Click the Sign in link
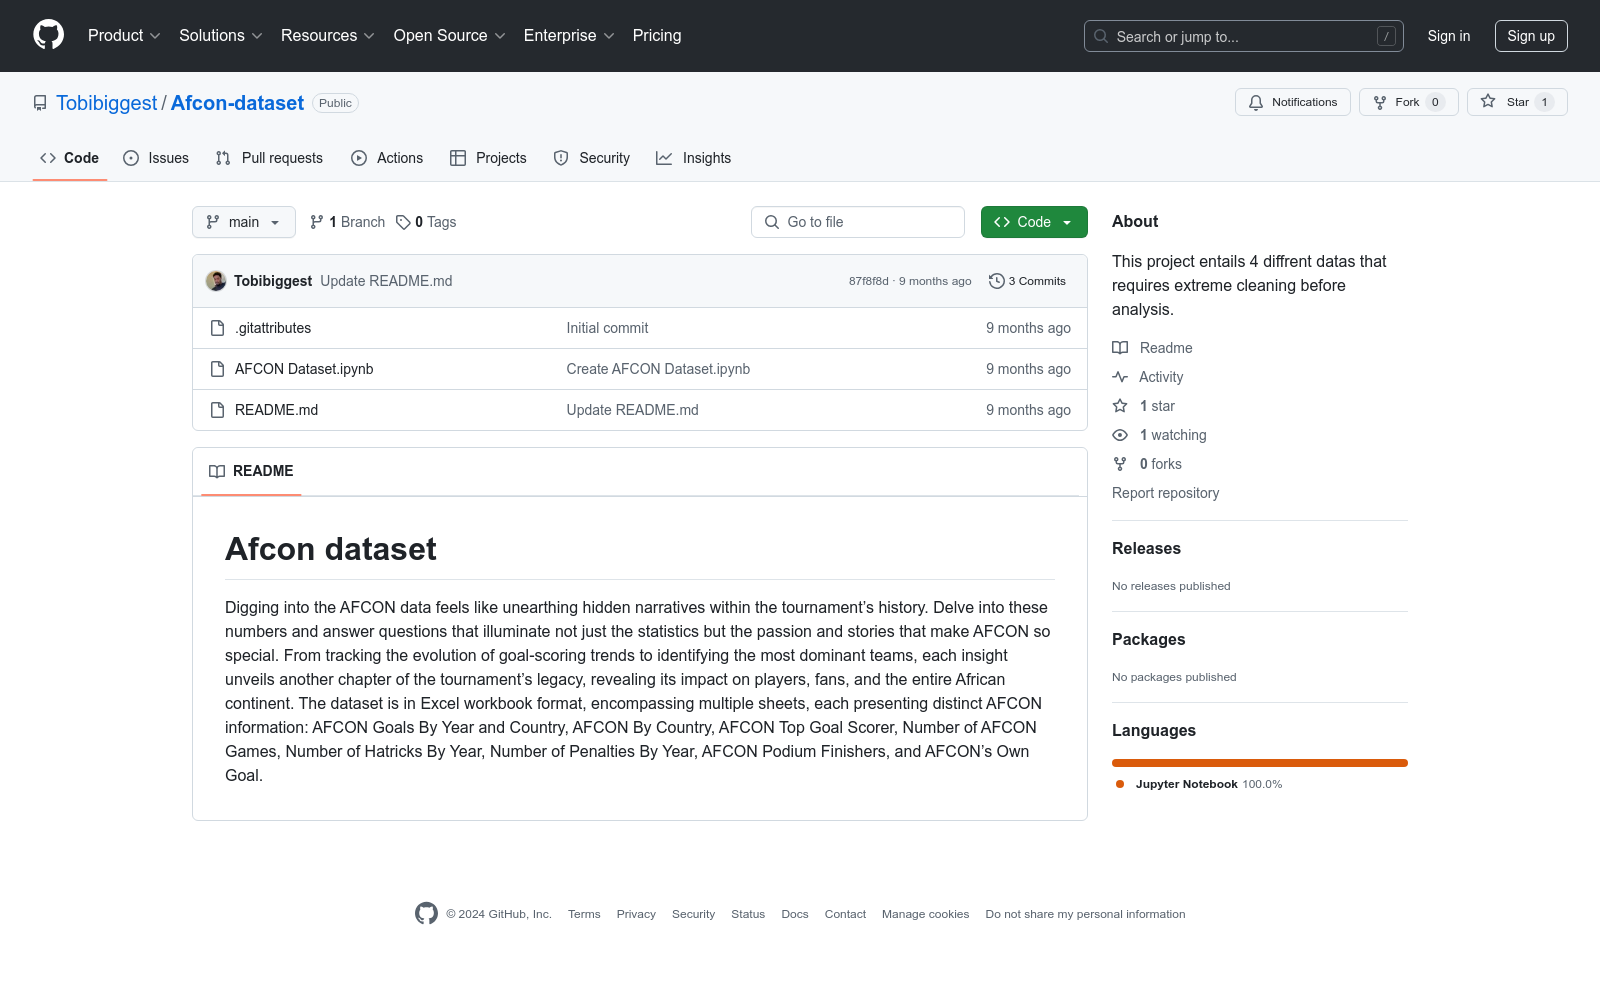 [1449, 36]
